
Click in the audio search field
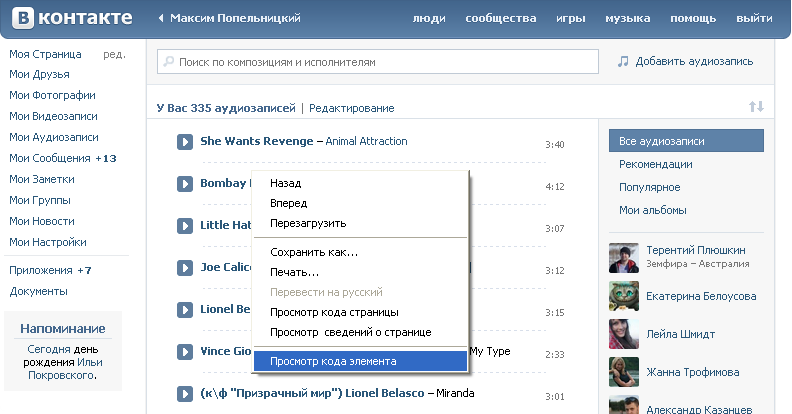click(x=380, y=62)
